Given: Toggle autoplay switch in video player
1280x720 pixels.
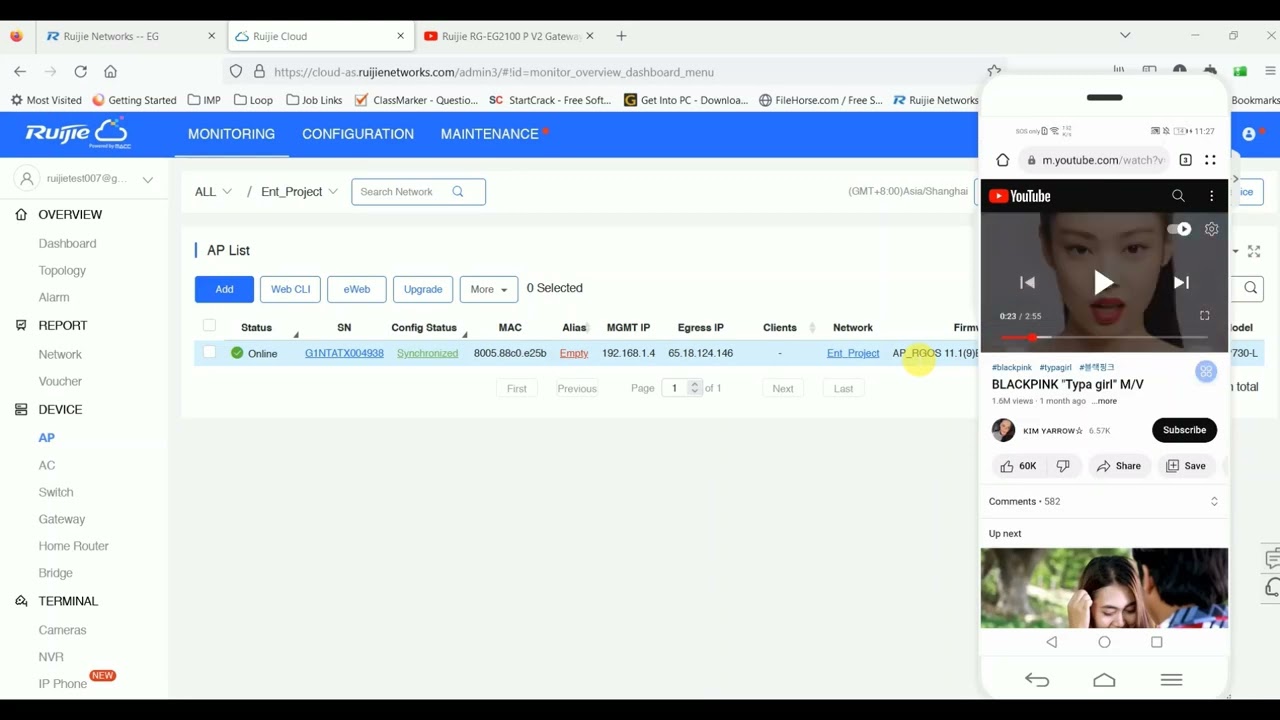Looking at the screenshot, I should coord(1181,229).
